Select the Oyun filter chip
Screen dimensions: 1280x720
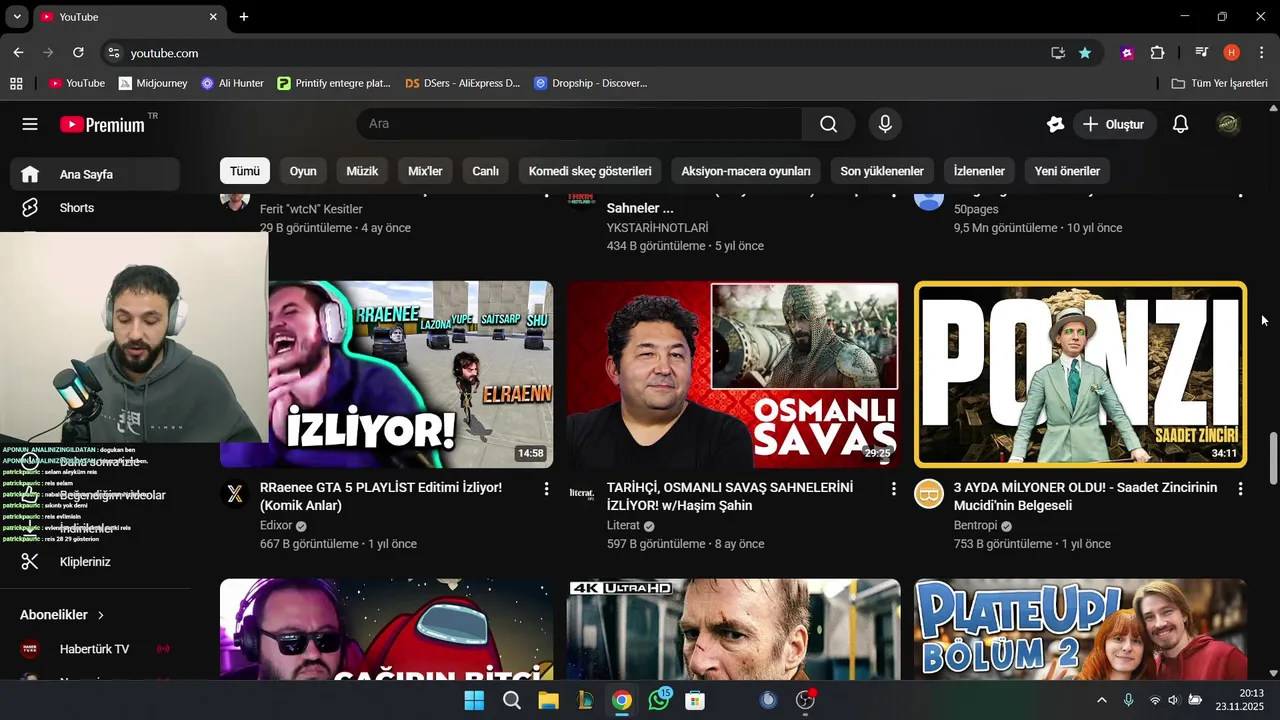click(x=303, y=171)
